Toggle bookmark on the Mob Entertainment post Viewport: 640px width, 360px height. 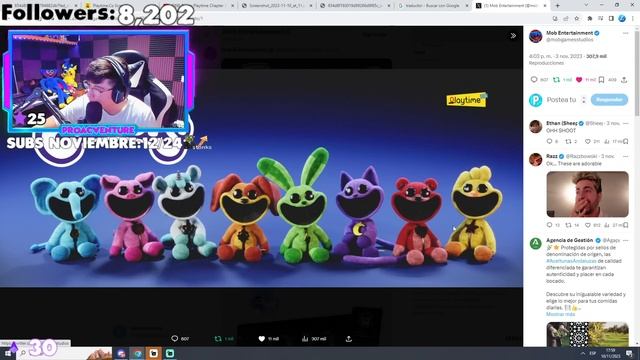601,80
